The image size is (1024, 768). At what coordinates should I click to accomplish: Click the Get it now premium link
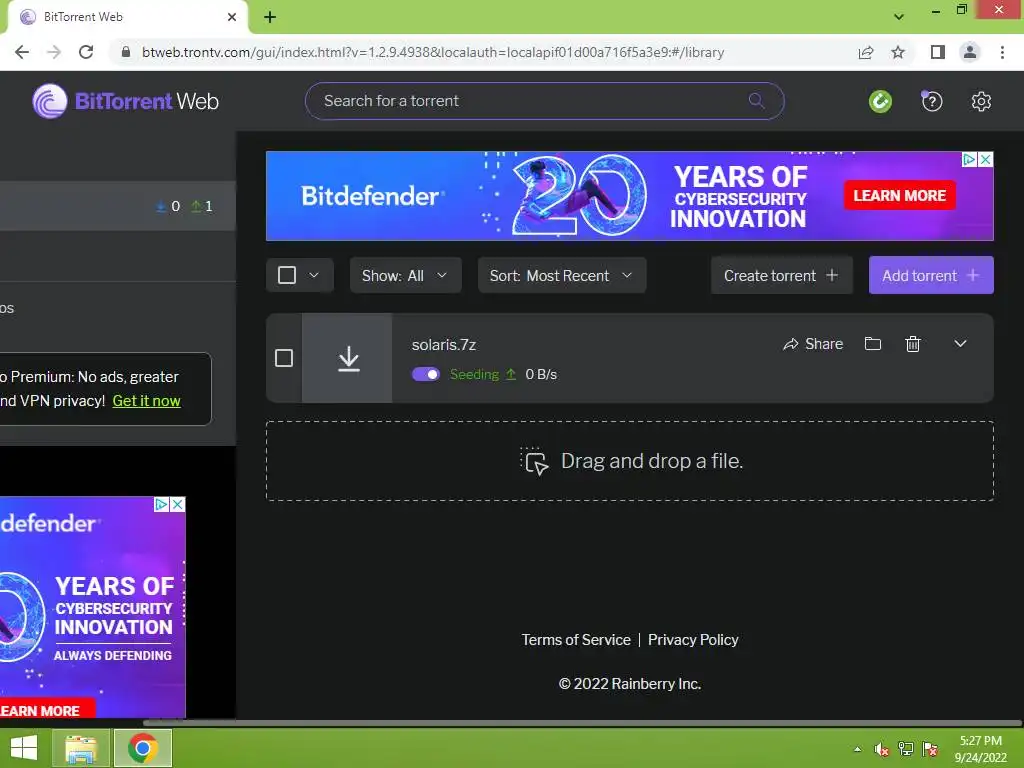[x=146, y=401]
